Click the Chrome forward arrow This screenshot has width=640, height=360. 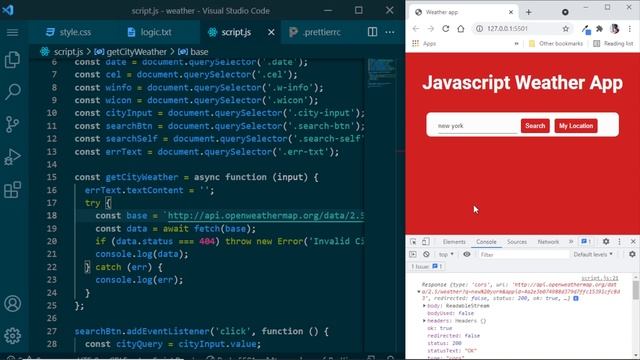[431, 29]
